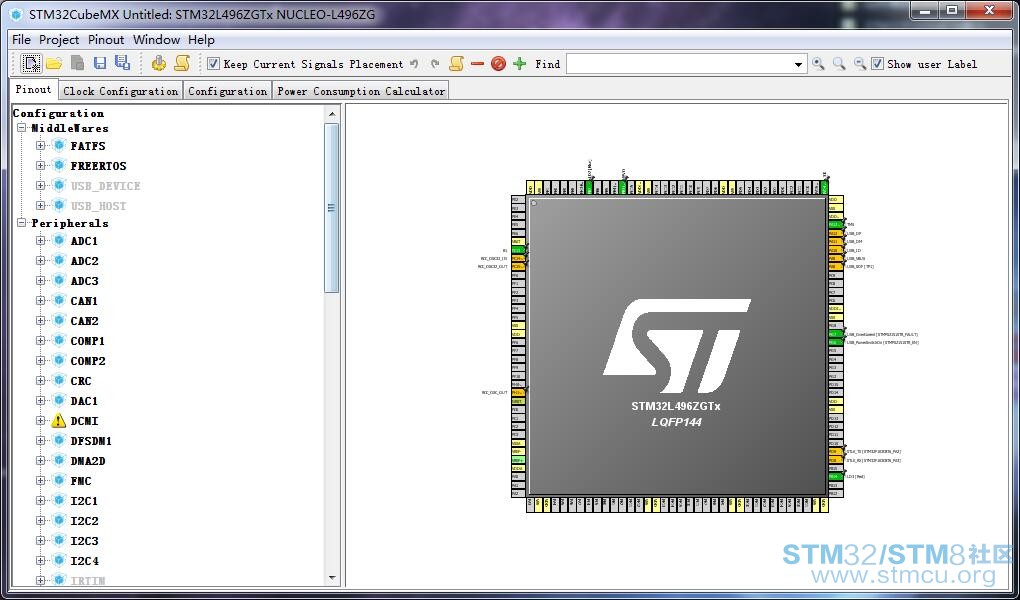Select DFSDM1 in the peripherals tree
The width and height of the screenshot is (1020, 600).
click(x=91, y=441)
